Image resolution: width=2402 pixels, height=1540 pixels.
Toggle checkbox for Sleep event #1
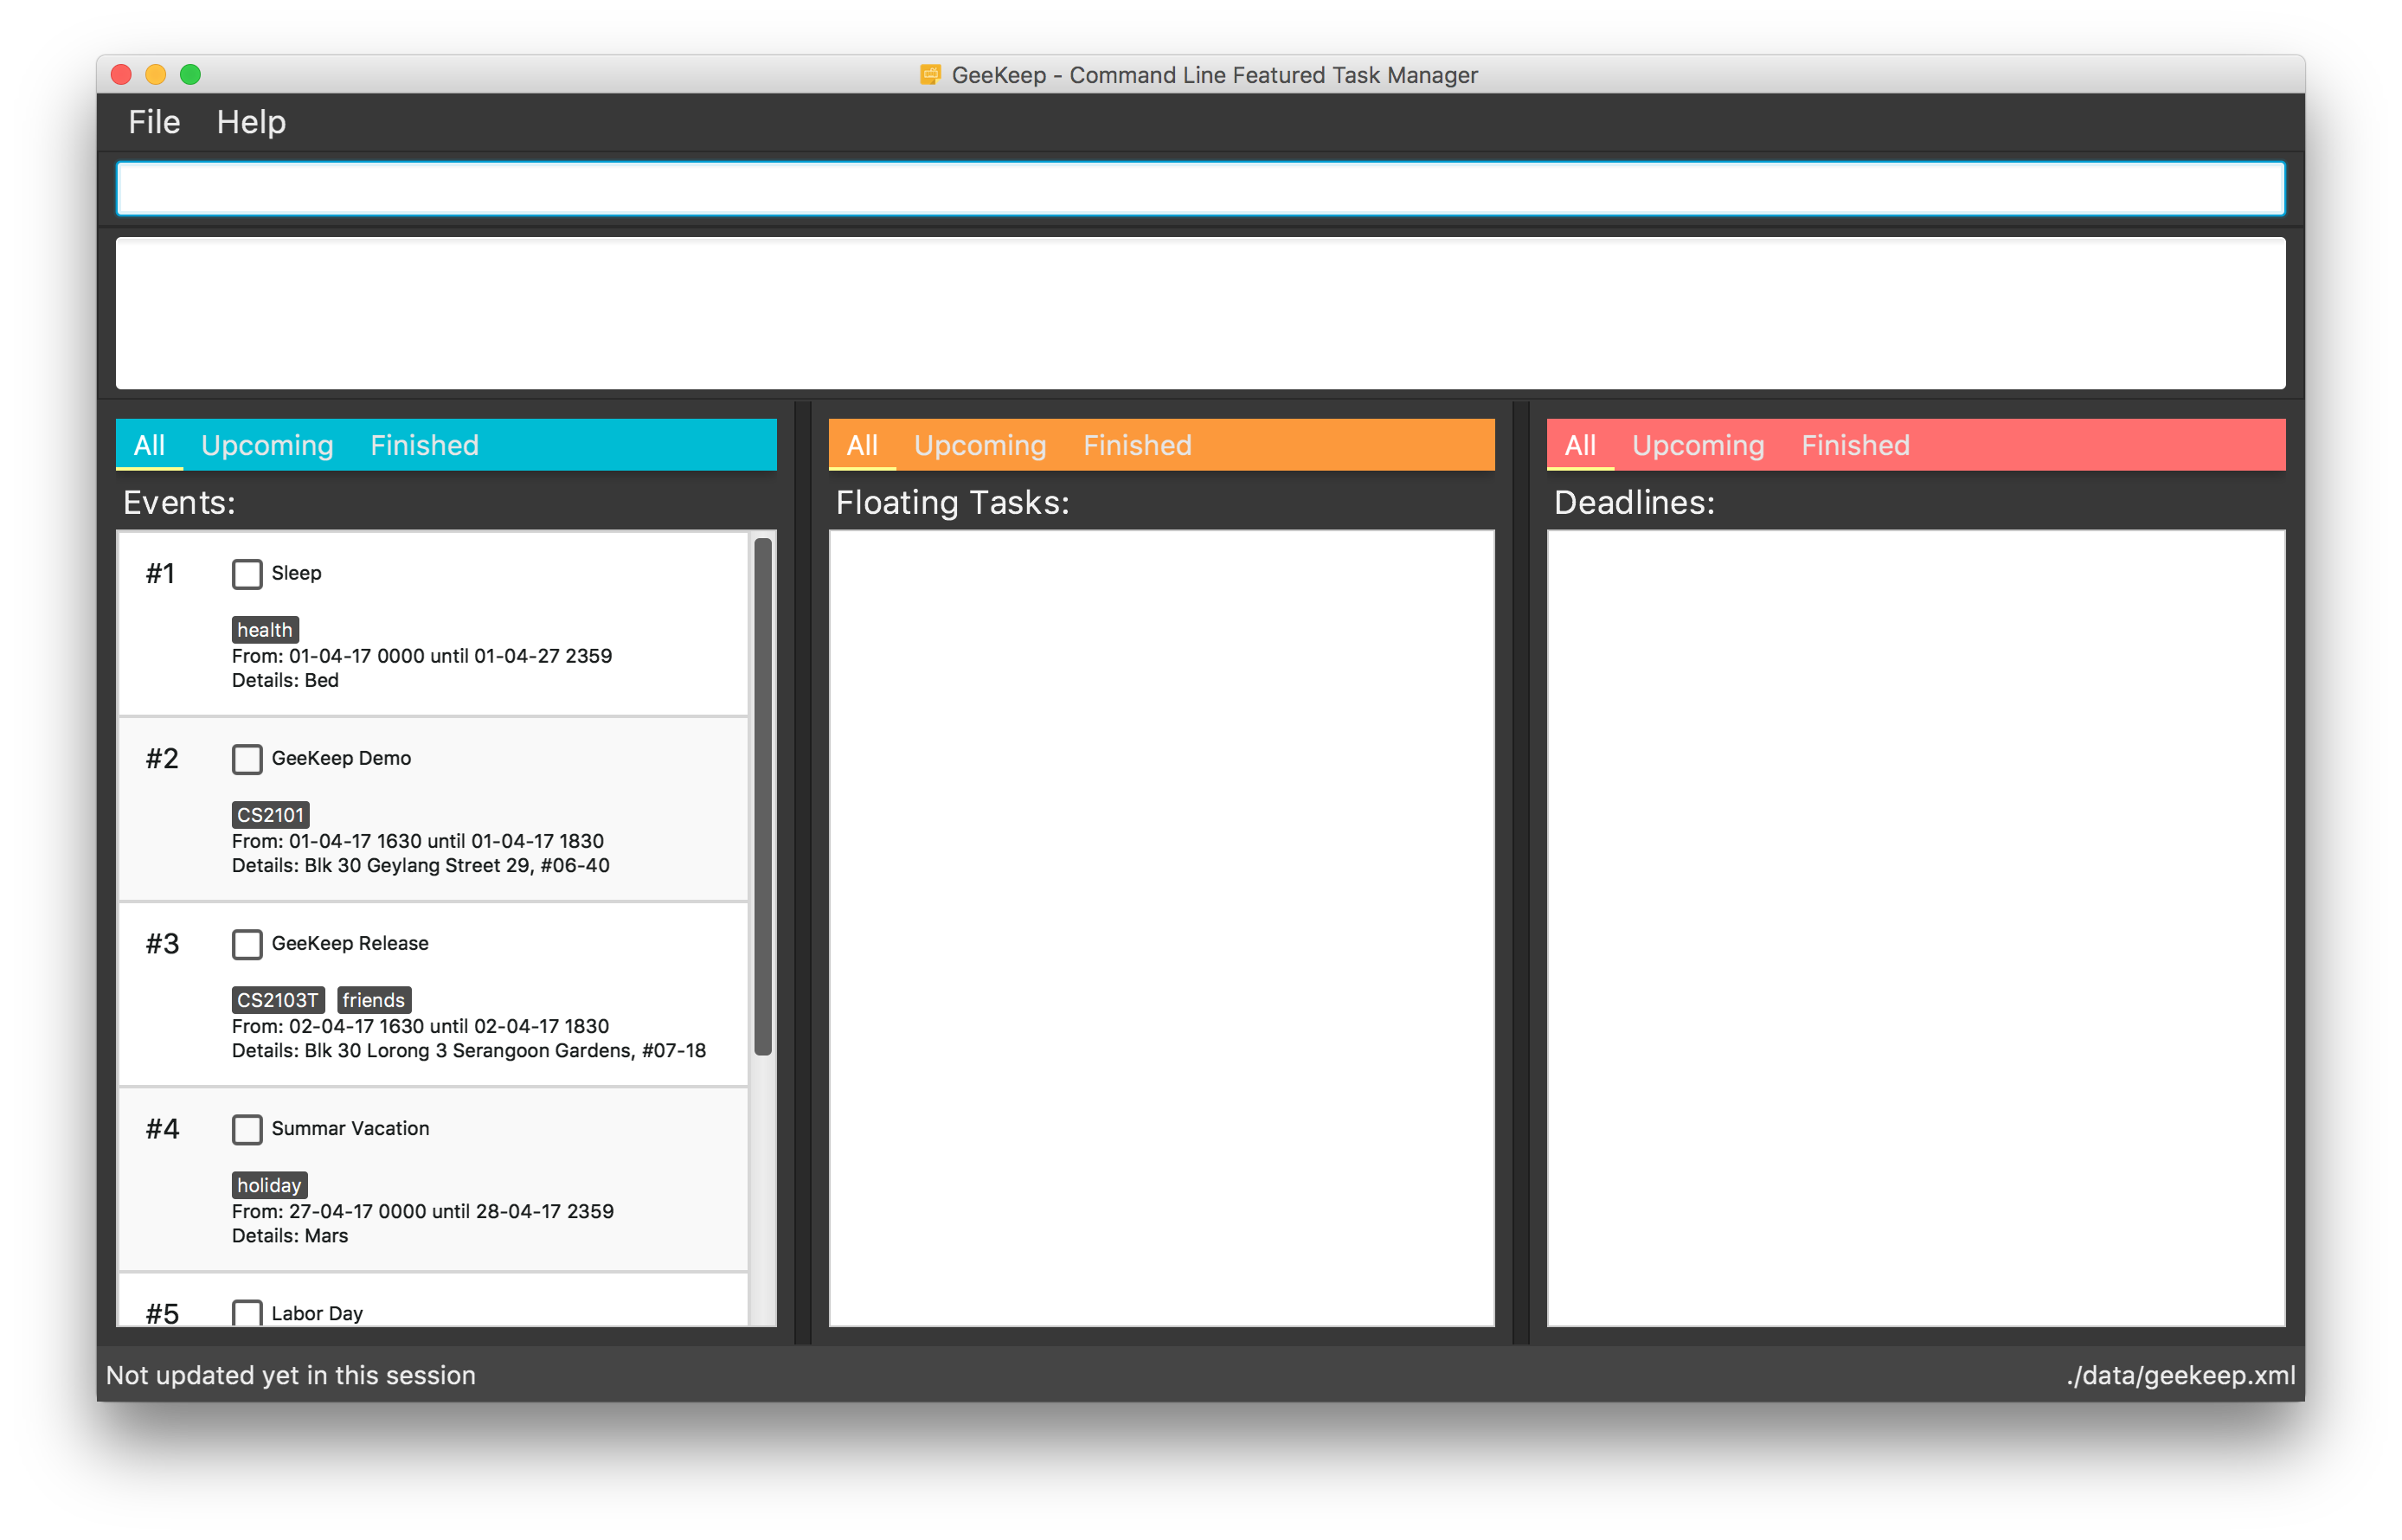click(248, 572)
